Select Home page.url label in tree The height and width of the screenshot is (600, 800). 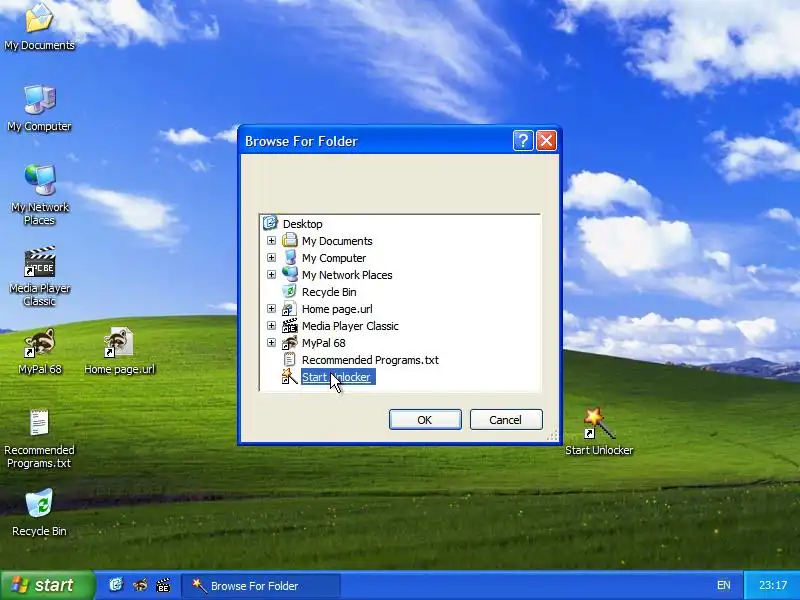(x=337, y=309)
